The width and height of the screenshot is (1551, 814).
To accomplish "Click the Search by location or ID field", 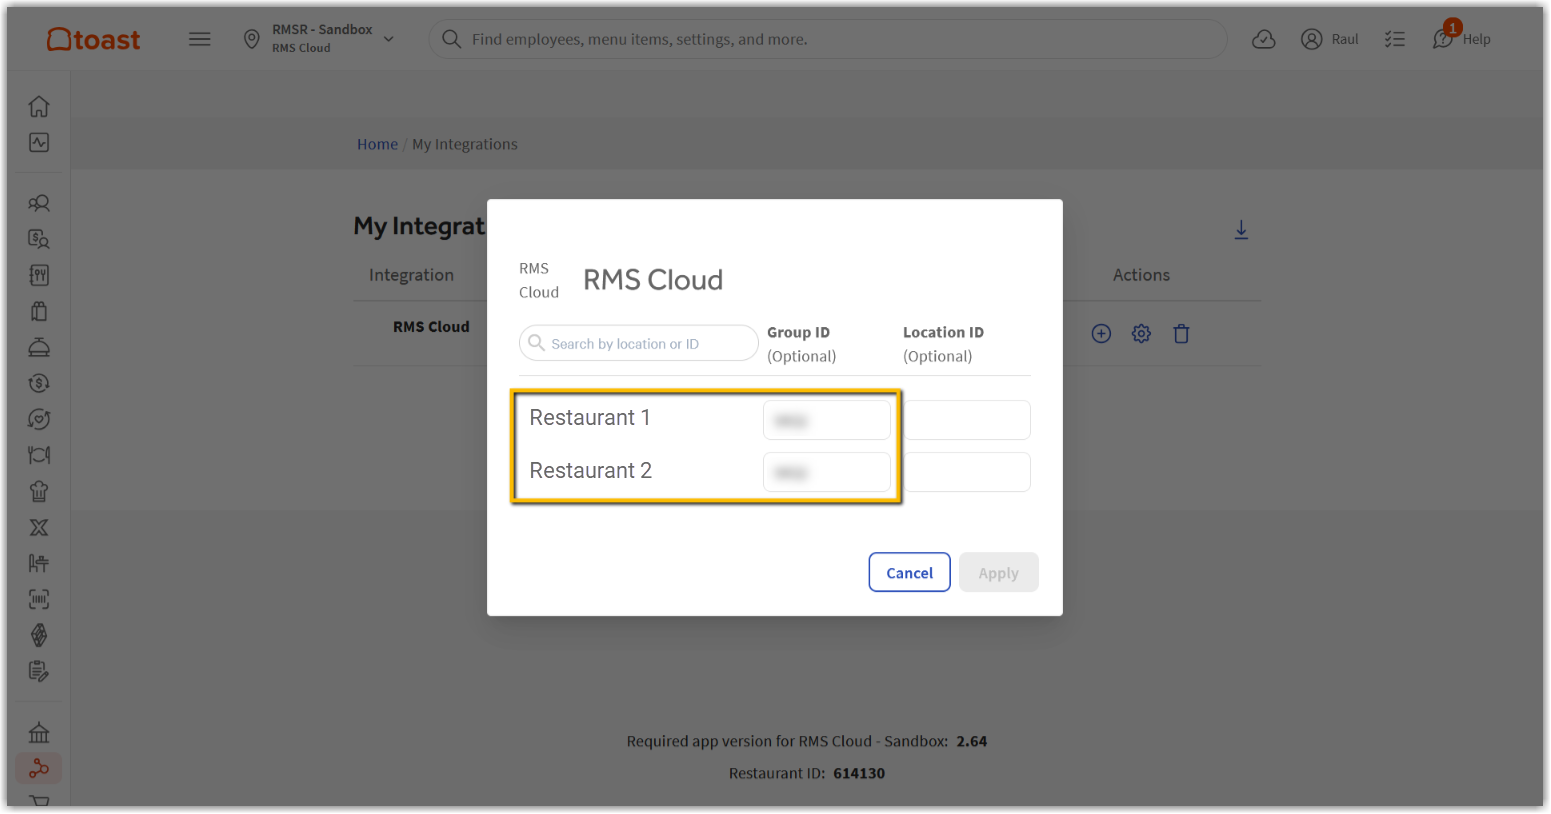I will pyautogui.click(x=638, y=343).
